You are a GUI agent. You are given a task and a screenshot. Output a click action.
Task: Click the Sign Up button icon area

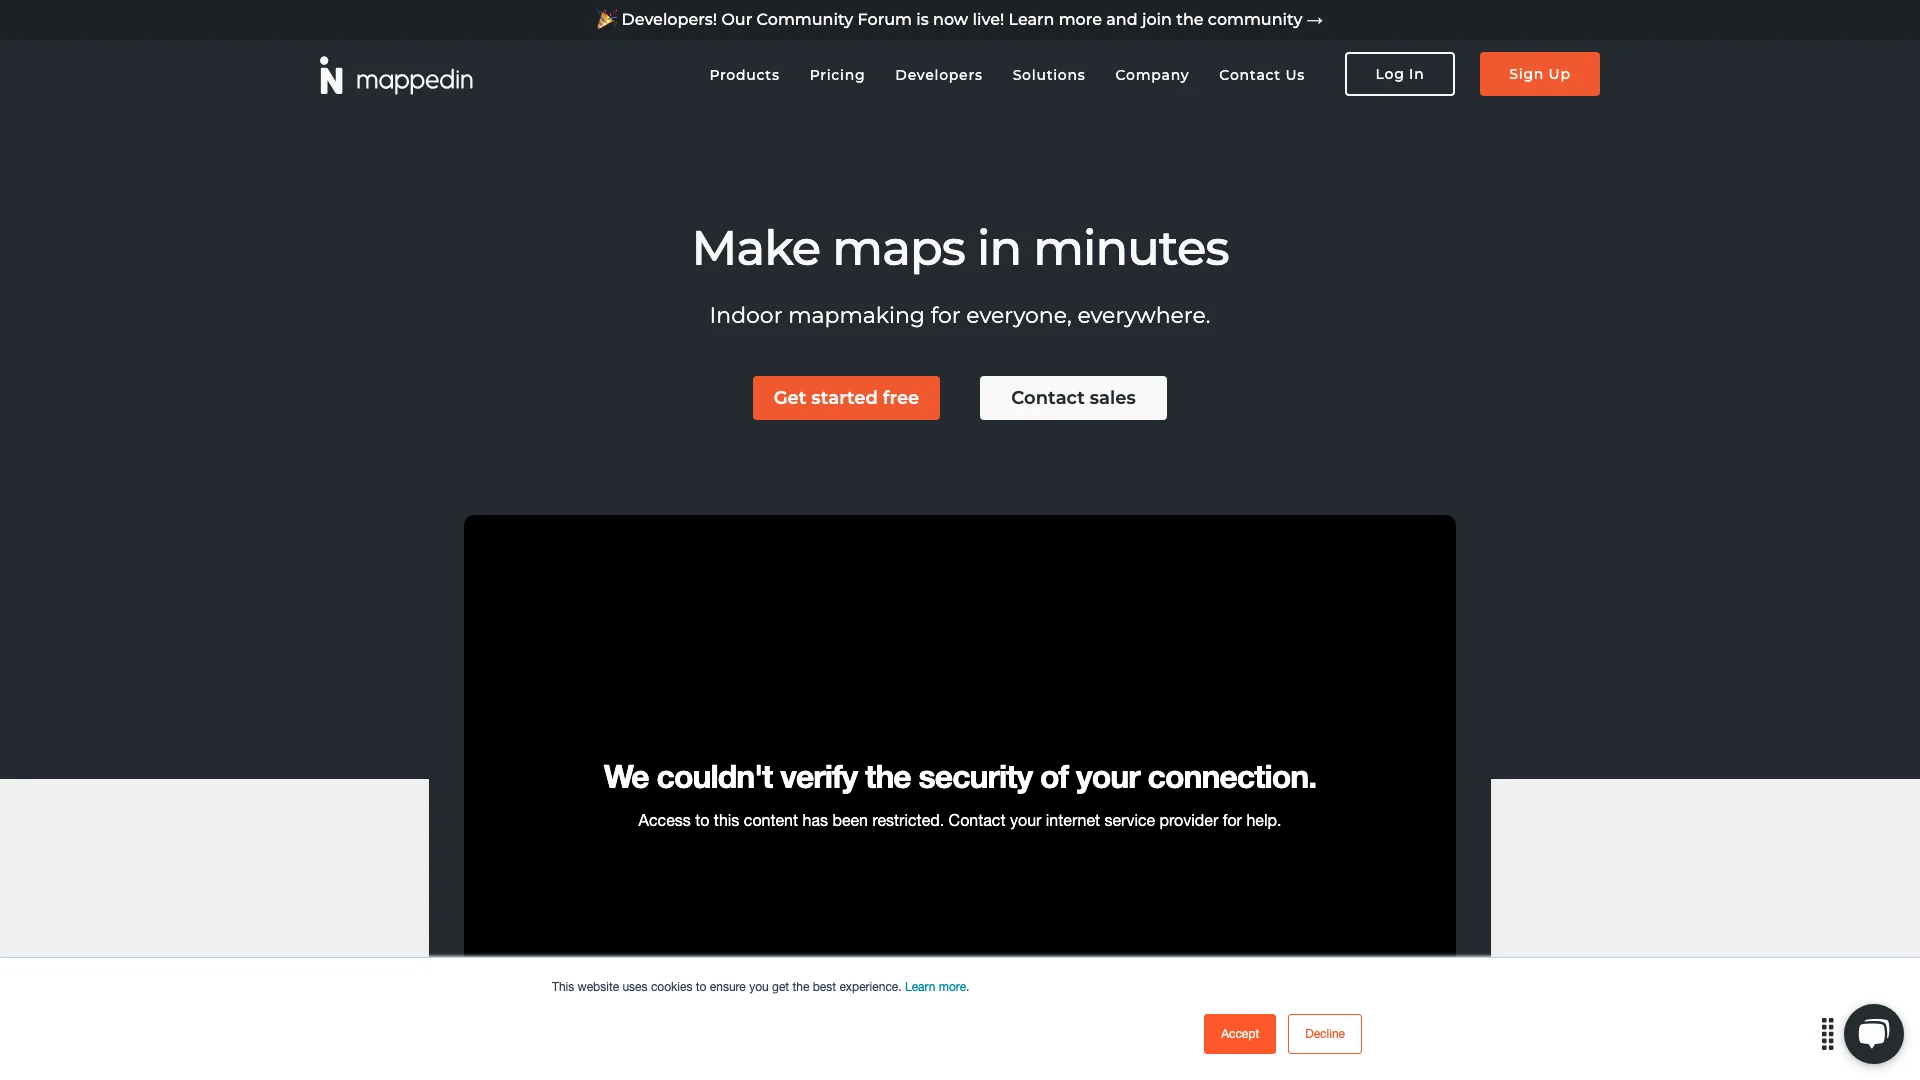pyautogui.click(x=1539, y=74)
